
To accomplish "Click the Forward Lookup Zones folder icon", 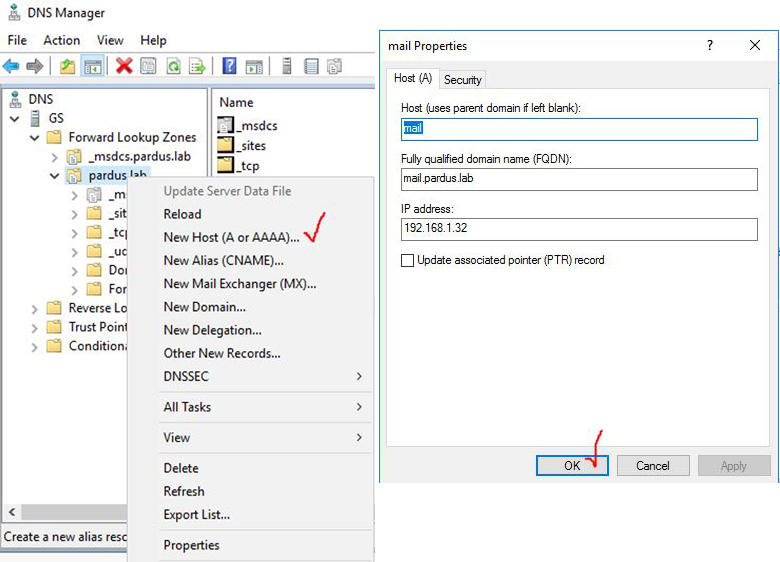I will (54, 137).
